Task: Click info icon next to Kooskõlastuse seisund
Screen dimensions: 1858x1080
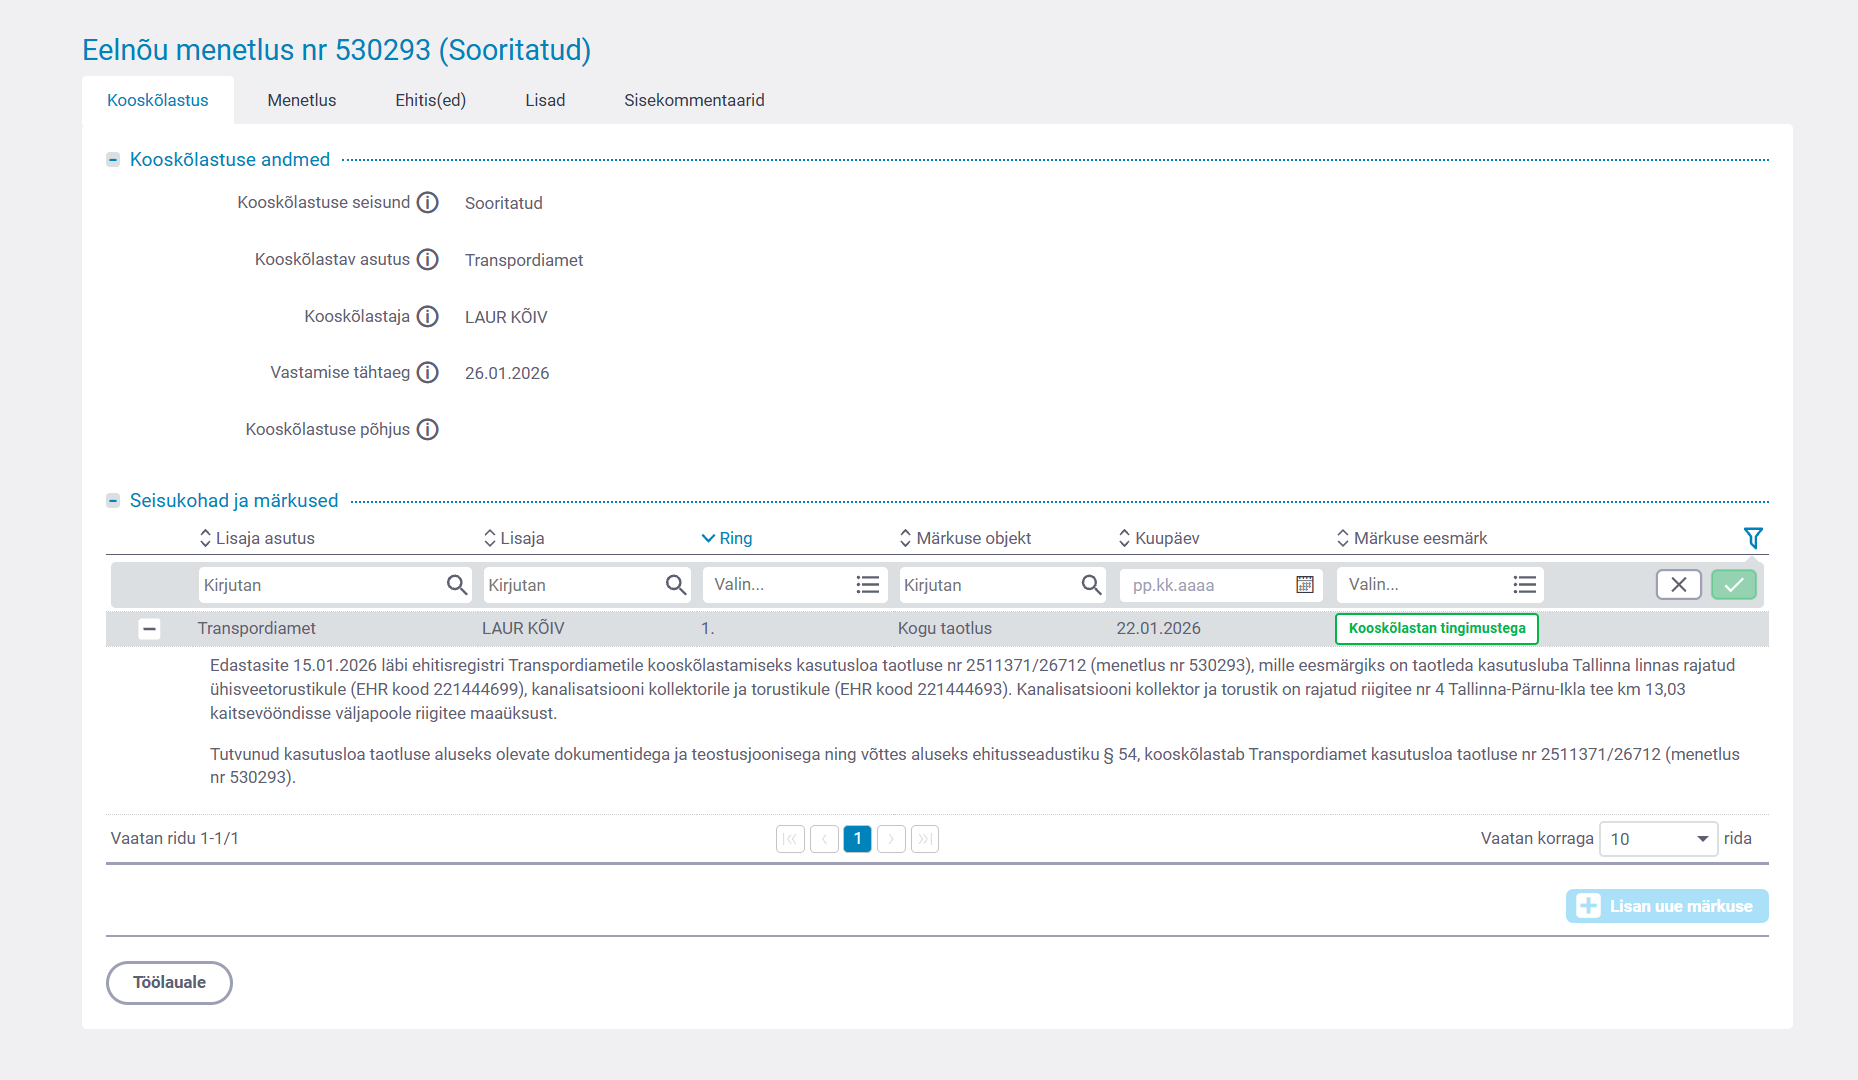Action: (427, 203)
